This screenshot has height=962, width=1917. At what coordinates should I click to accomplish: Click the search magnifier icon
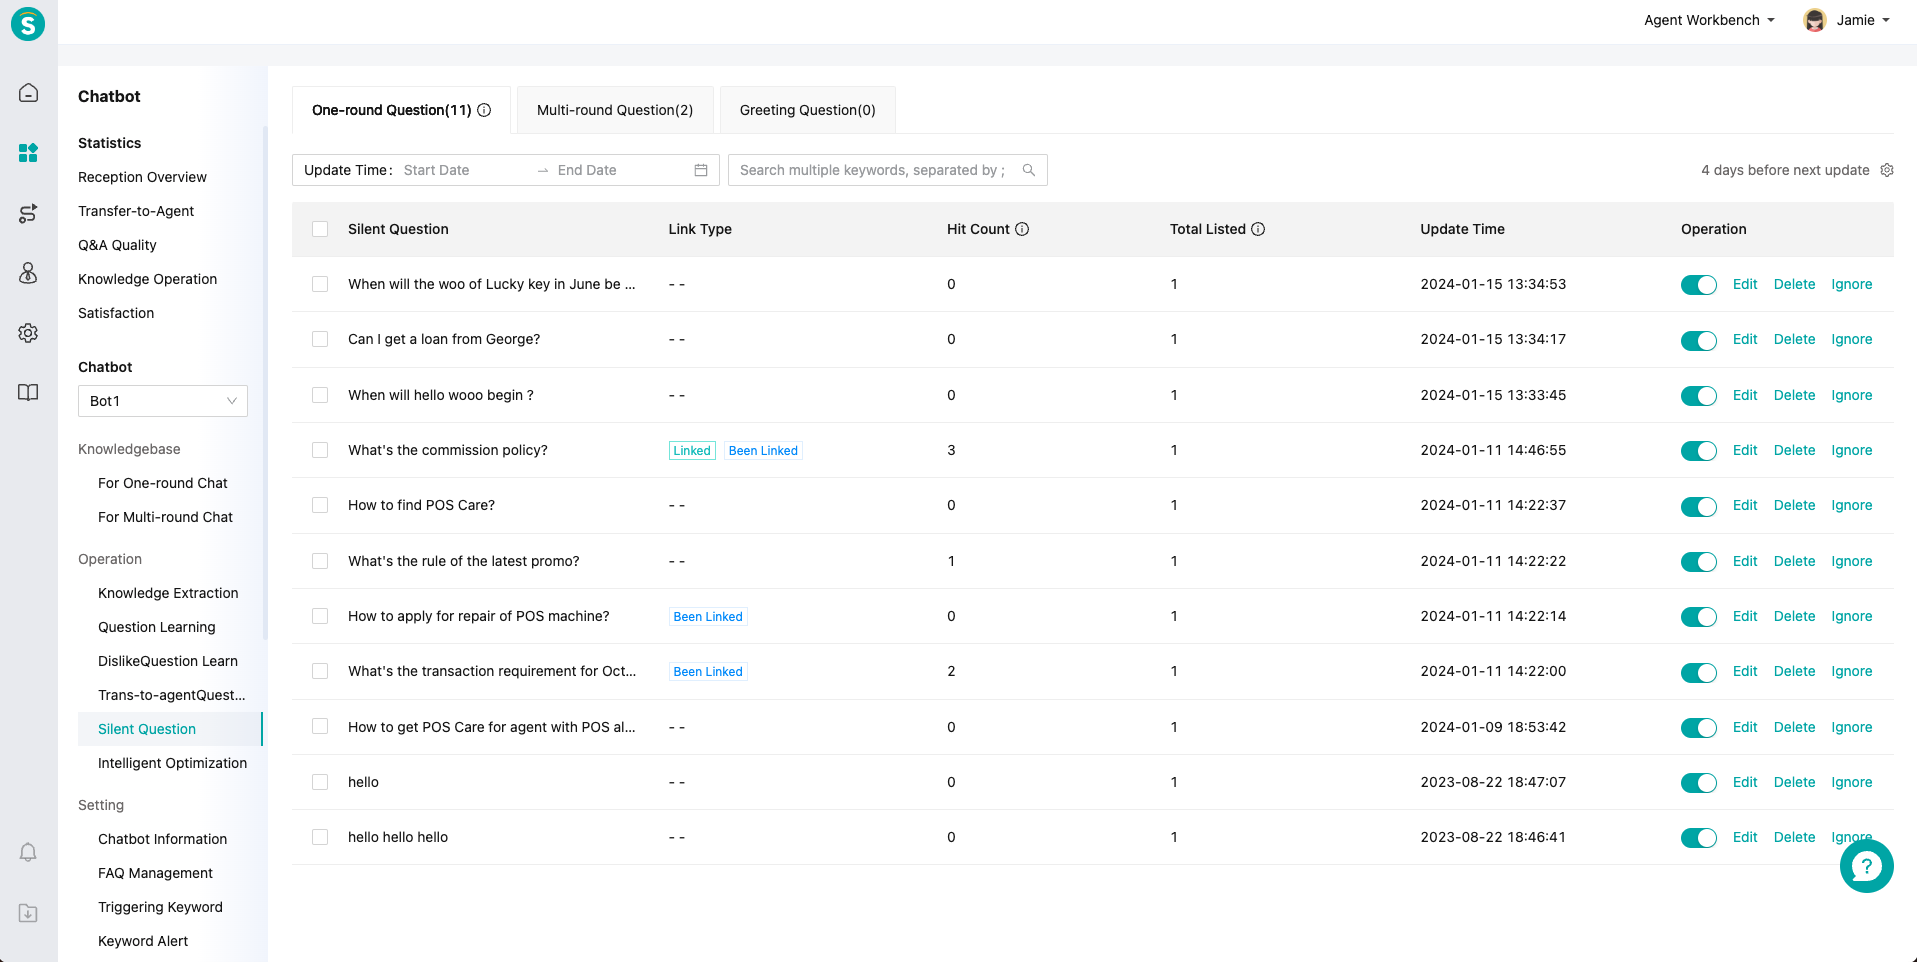click(1028, 170)
